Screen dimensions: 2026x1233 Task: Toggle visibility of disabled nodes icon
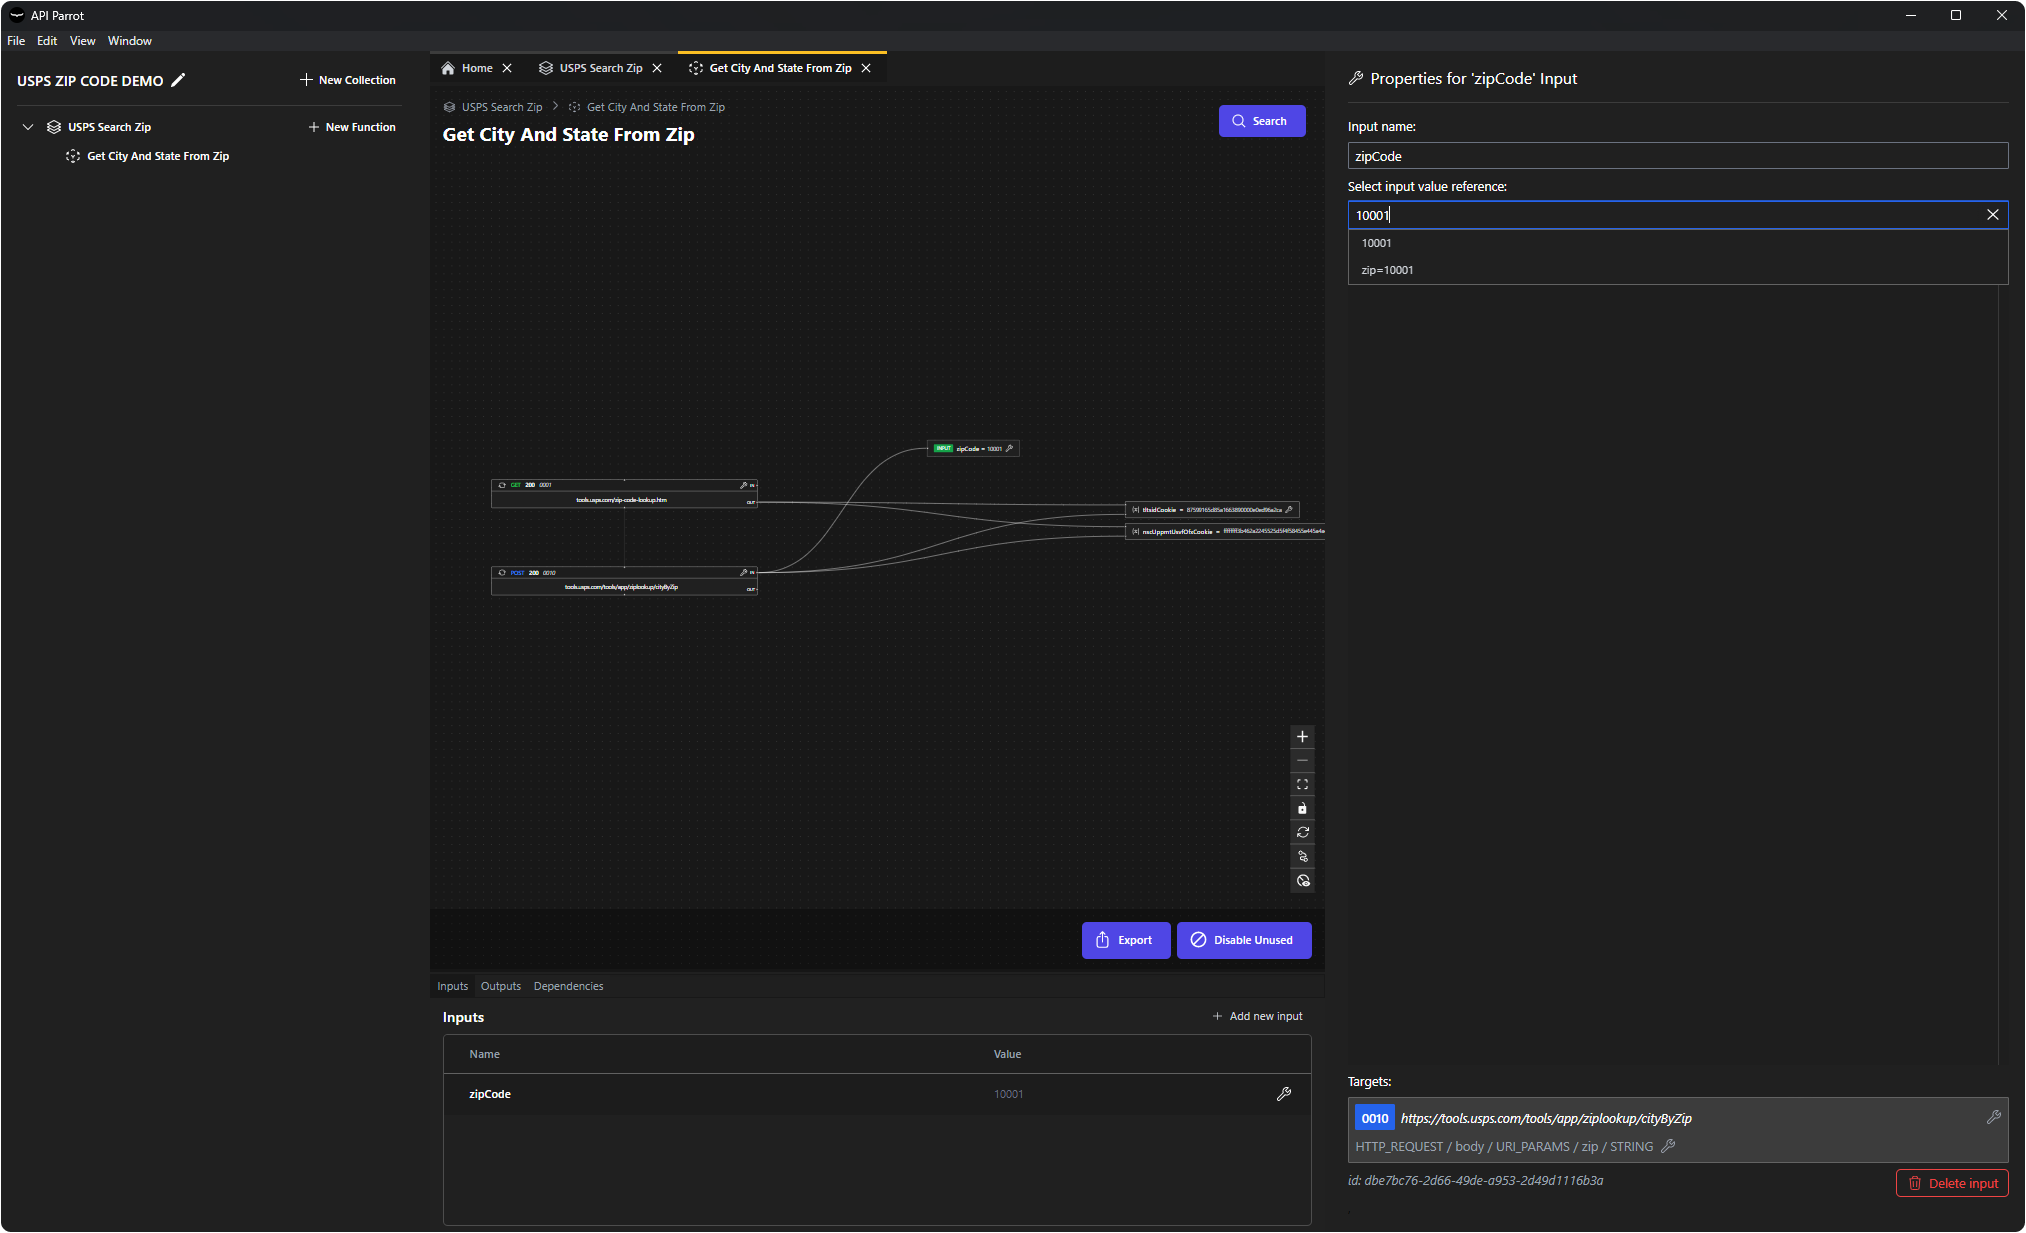[x=1302, y=881]
